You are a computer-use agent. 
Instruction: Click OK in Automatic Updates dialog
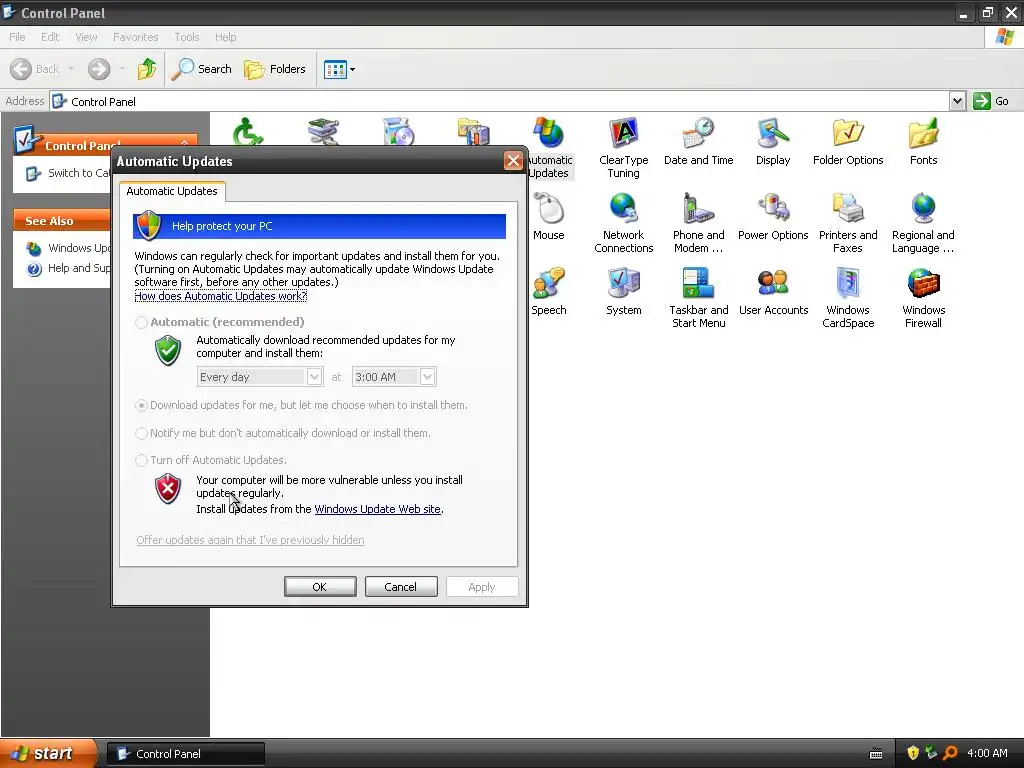pos(320,586)
